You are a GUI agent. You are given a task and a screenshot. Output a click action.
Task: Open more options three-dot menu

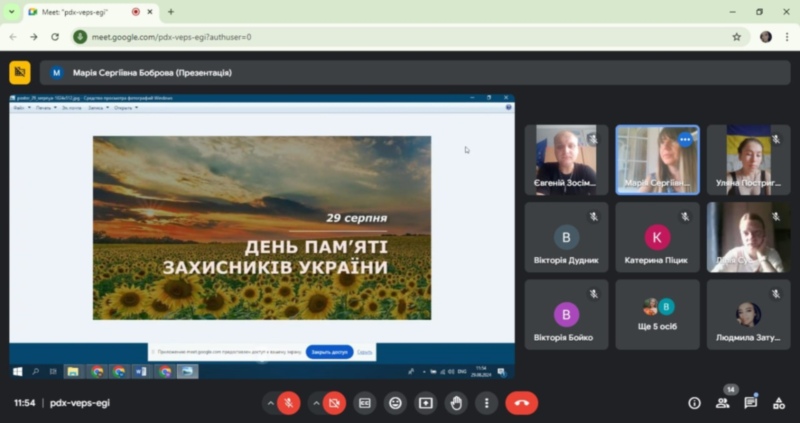tap(487, 403)
